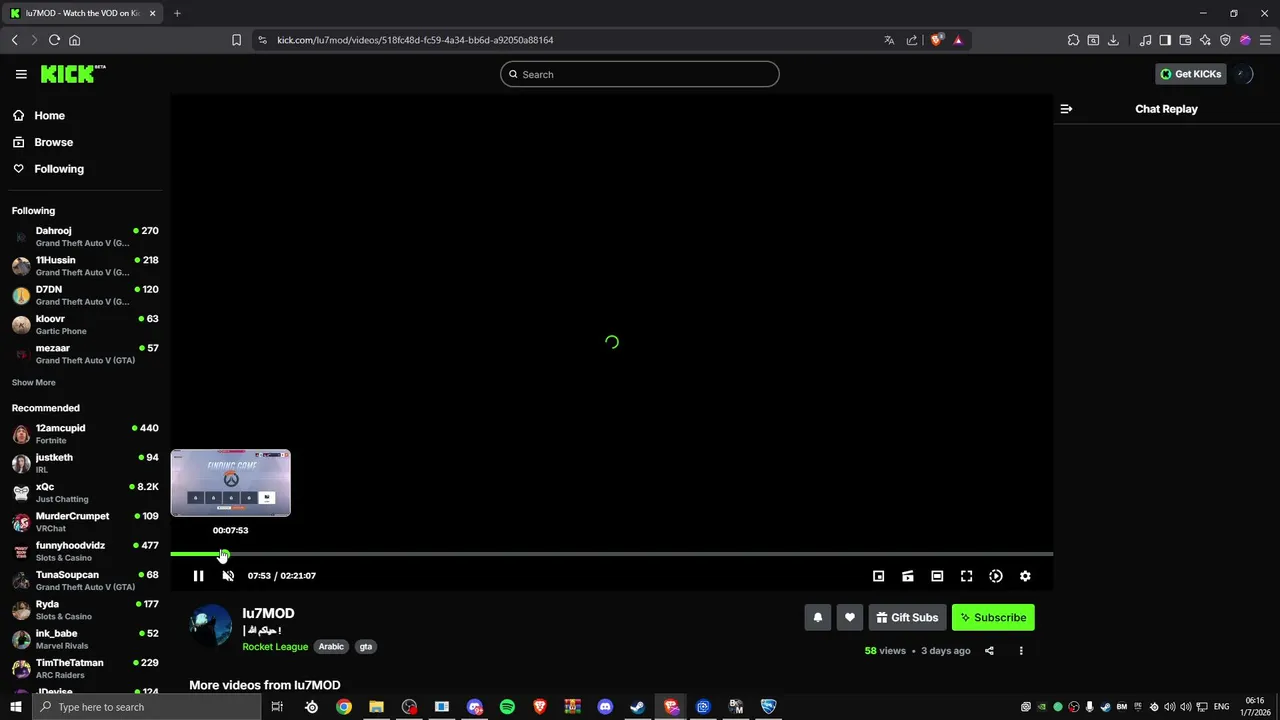Enter fullscreen video mode

tap(966, 576)
